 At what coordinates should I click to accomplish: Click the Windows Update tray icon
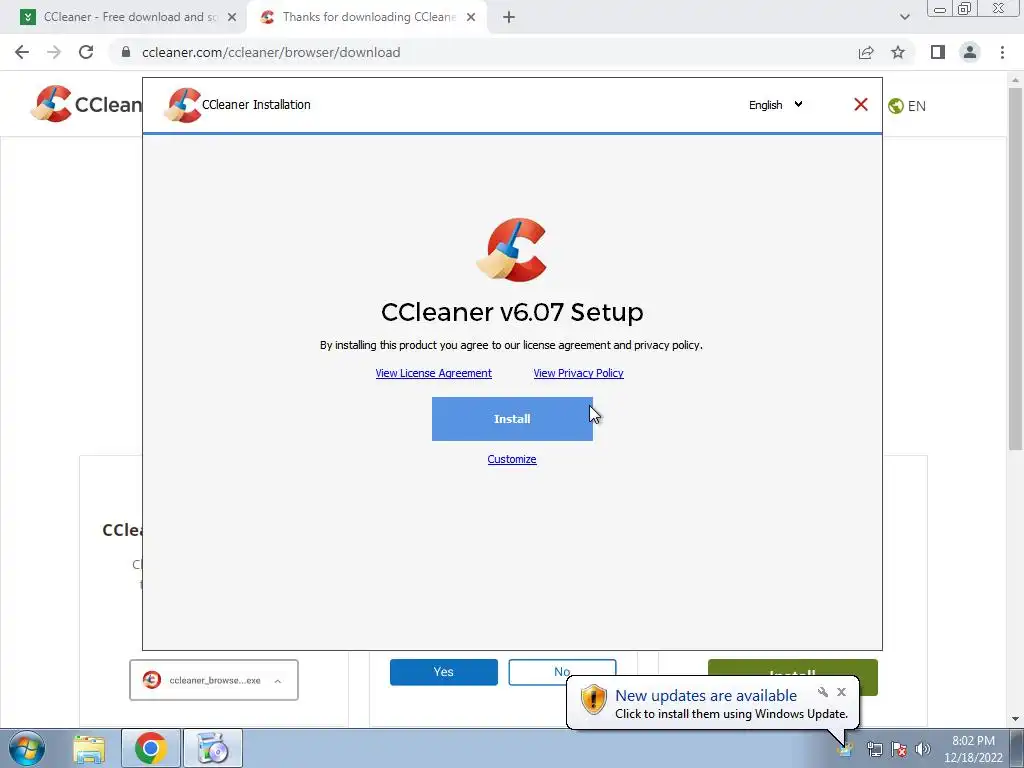pyautogui.click(x=845, y=749)
